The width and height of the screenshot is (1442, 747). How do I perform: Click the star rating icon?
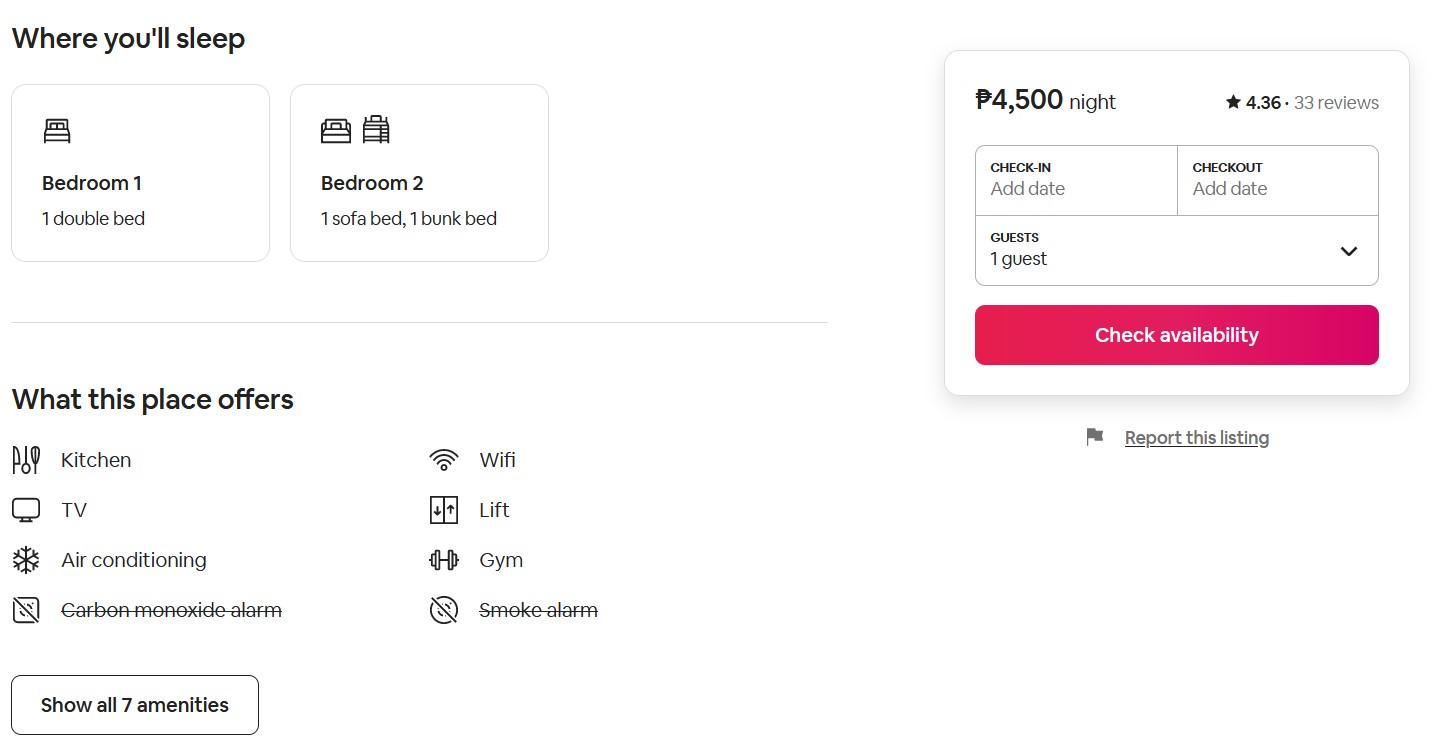[x=1233, y=102]
